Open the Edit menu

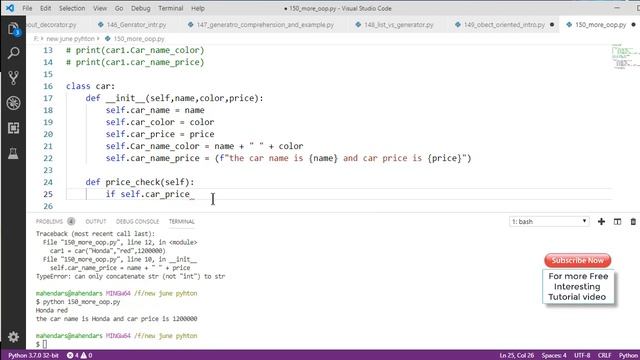(45, 8)
